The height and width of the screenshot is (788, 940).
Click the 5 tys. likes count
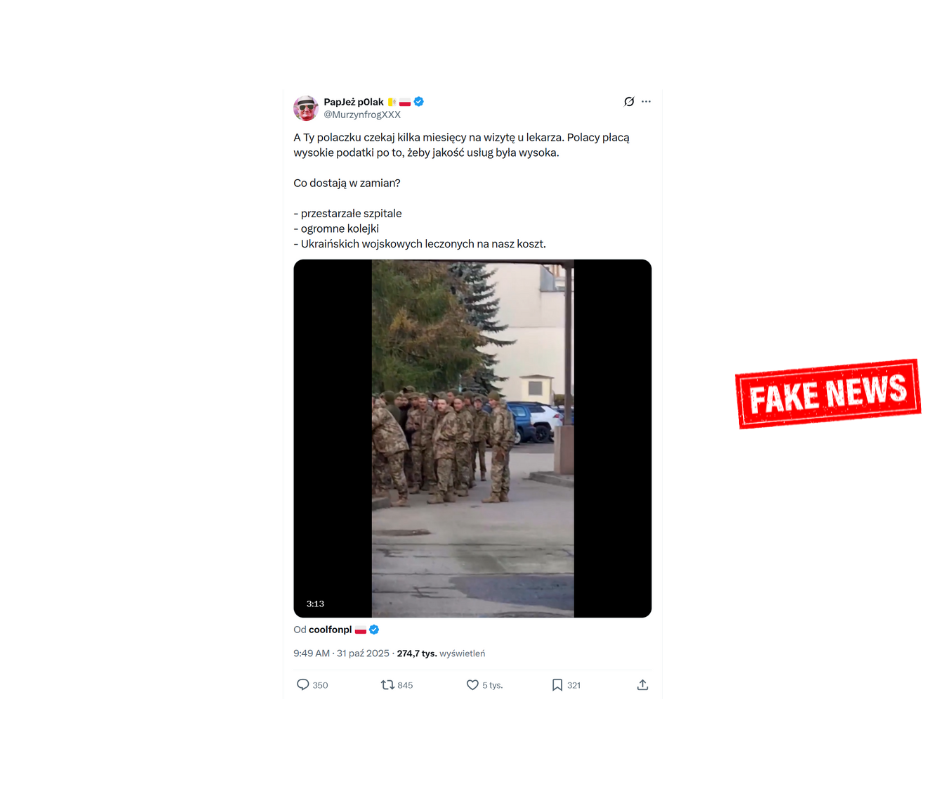493,685
